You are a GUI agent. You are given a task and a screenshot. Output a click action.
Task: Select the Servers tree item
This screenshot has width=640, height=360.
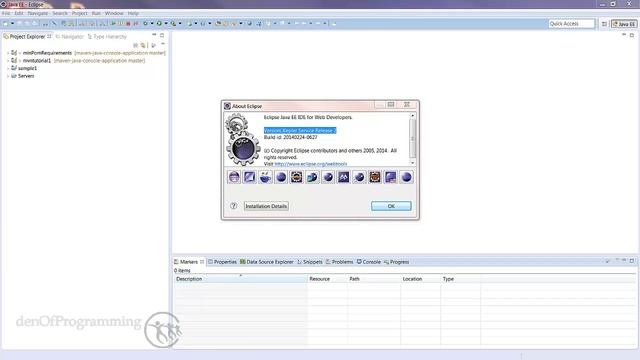pyautogui.click(x=26, y=76)
